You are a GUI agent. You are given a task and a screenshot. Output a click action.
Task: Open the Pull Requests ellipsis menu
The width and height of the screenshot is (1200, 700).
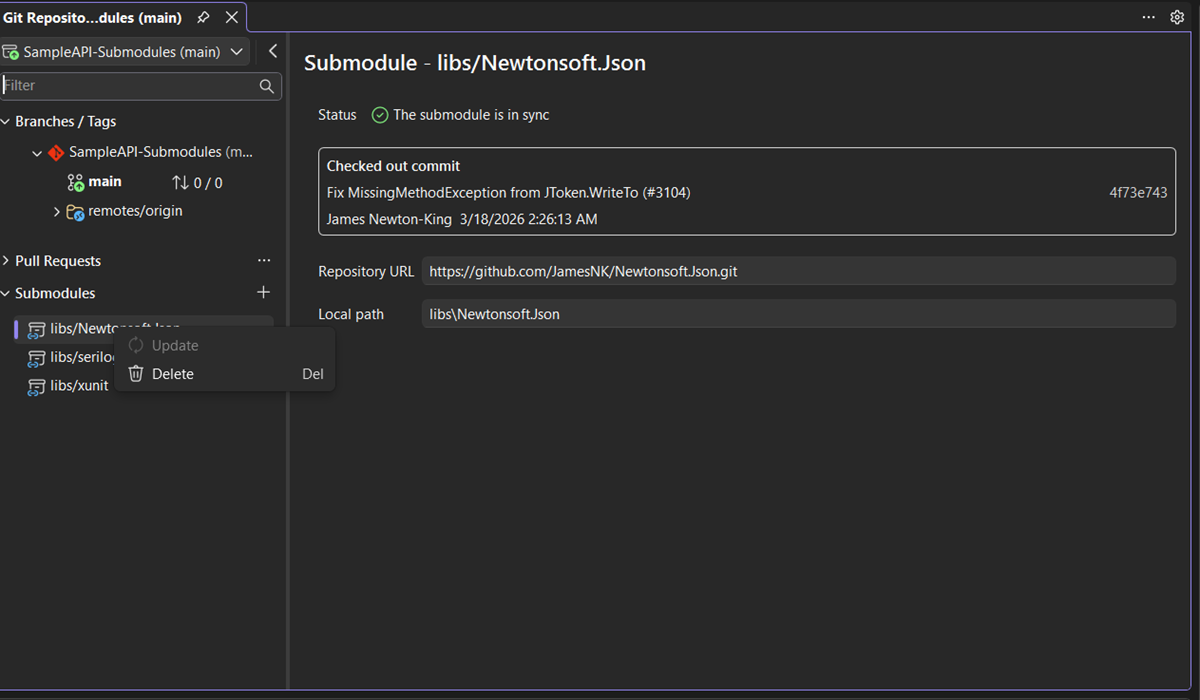[x=264, y=261]
